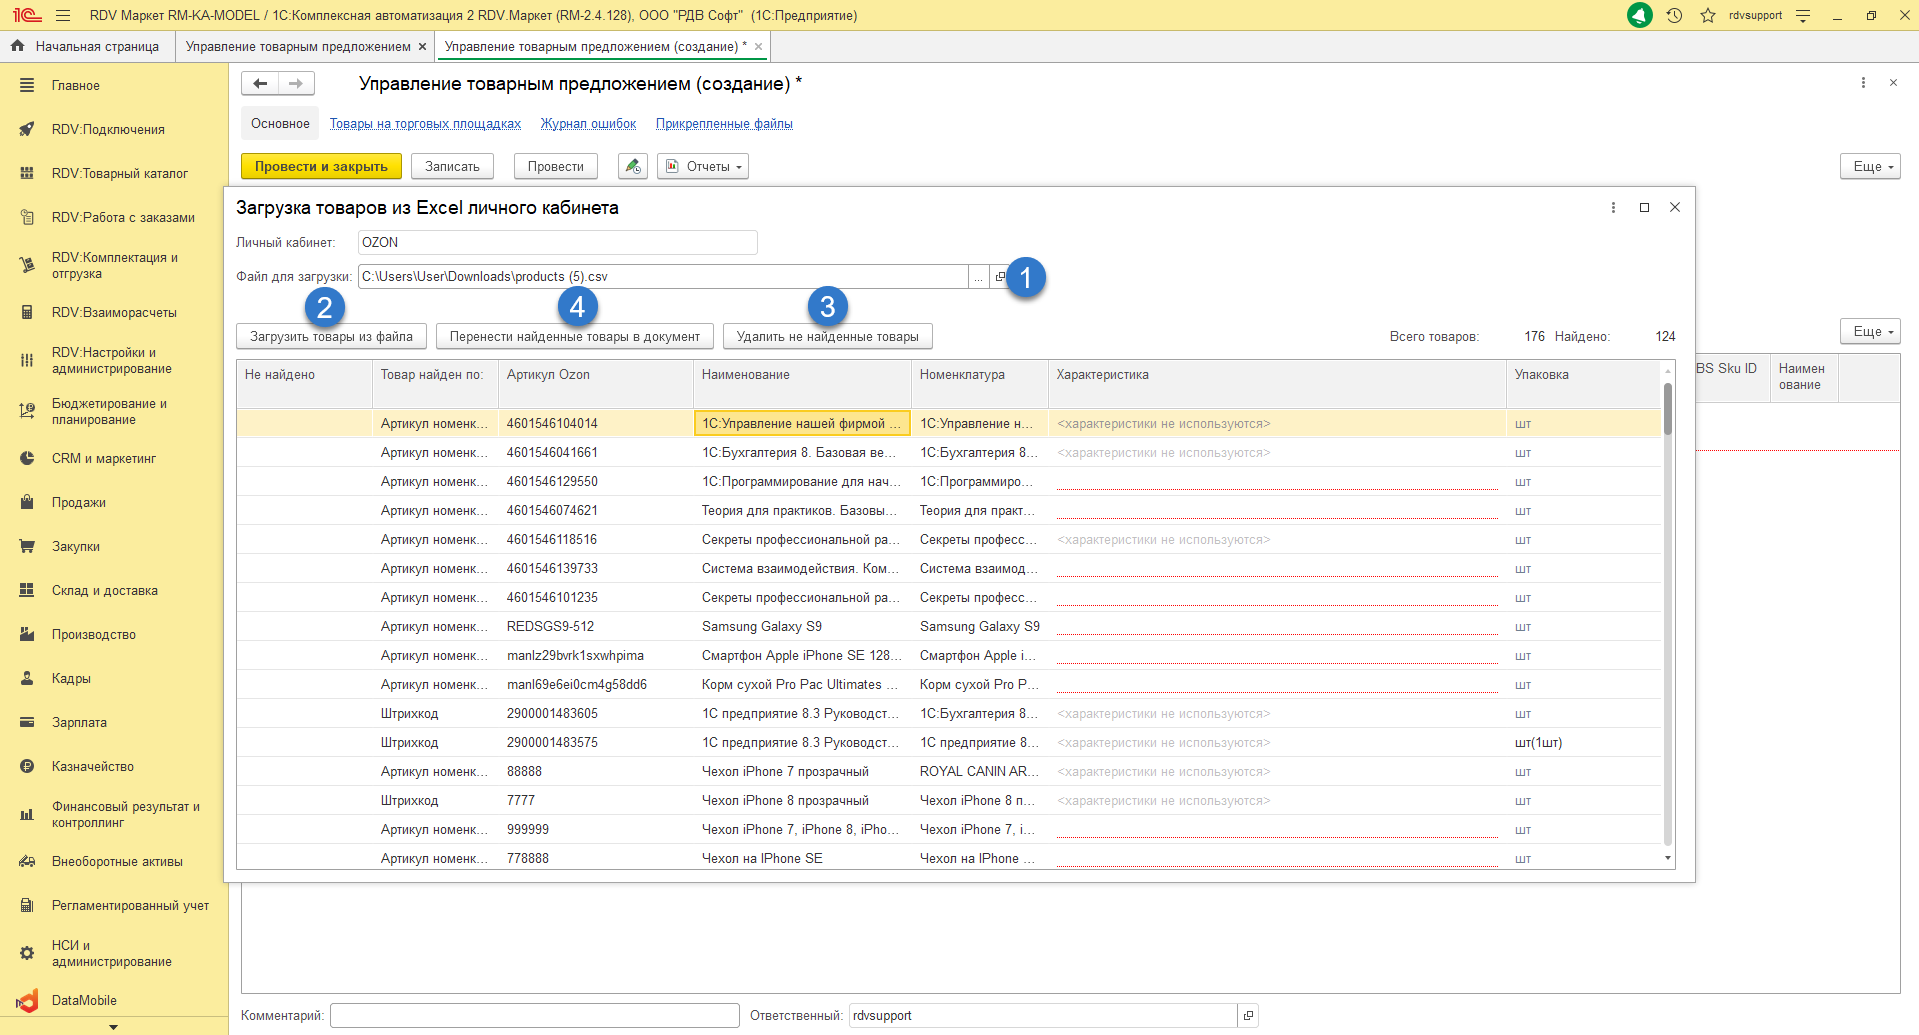Click Удалить не найденные товары button
Screen dimensions: 1919x1035
pyautogui.click(x=827, y=337)
